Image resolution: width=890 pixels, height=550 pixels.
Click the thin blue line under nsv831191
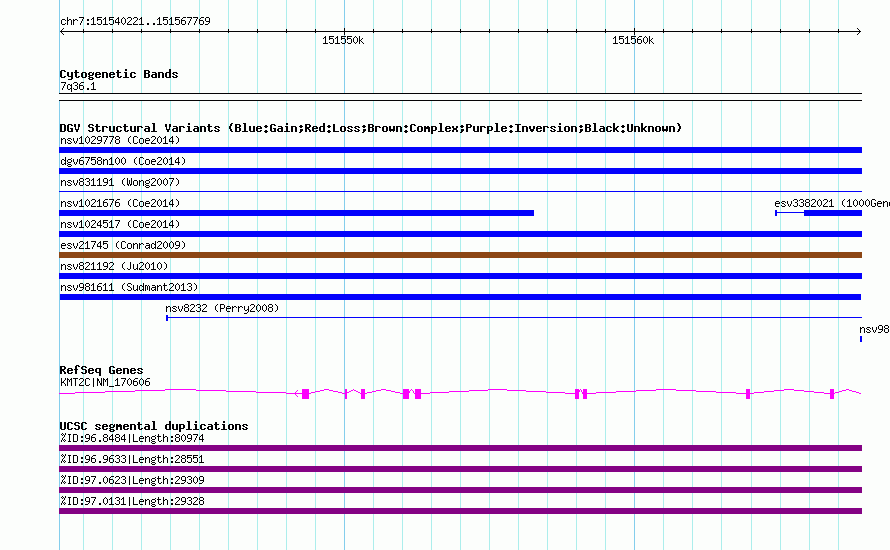460,192
